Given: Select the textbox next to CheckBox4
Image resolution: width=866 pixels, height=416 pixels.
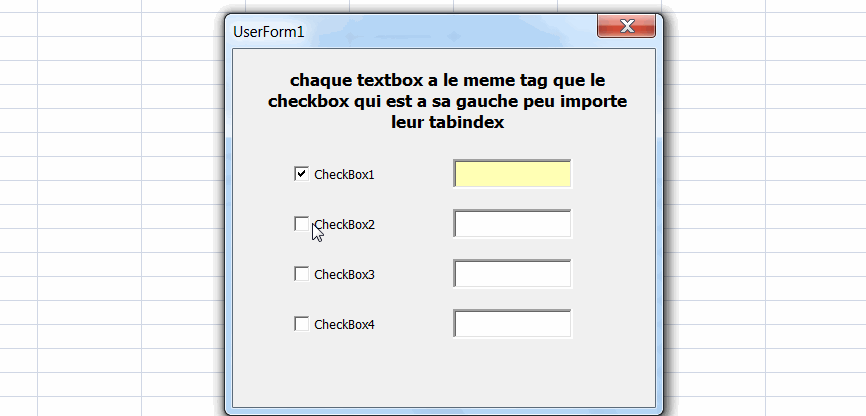Looking at the screenshot, I should pos(512,324).
